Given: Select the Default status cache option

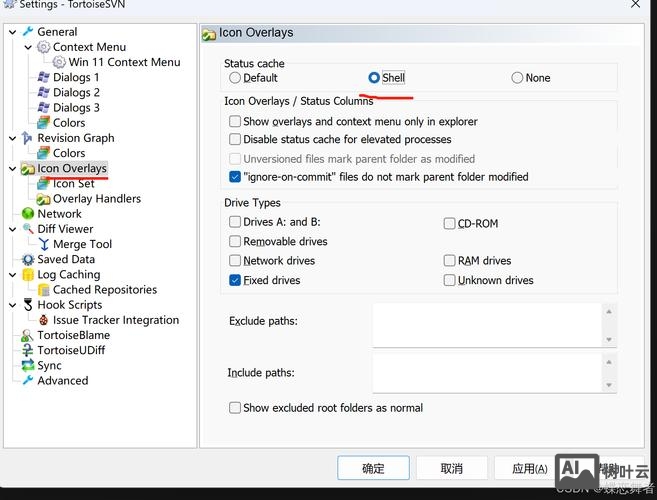Looking at the screenshot, I should click(235, 78).
